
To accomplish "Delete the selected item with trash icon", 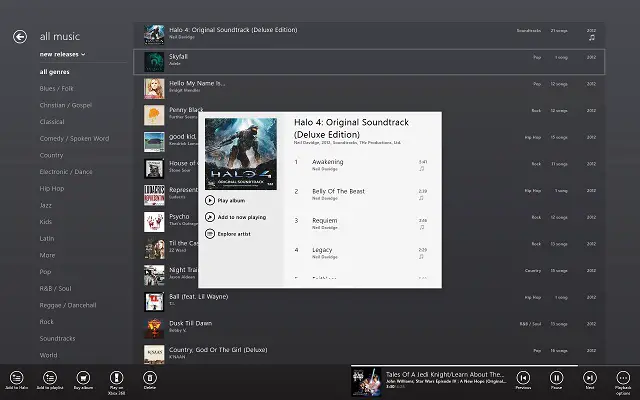I will [150, 378].
